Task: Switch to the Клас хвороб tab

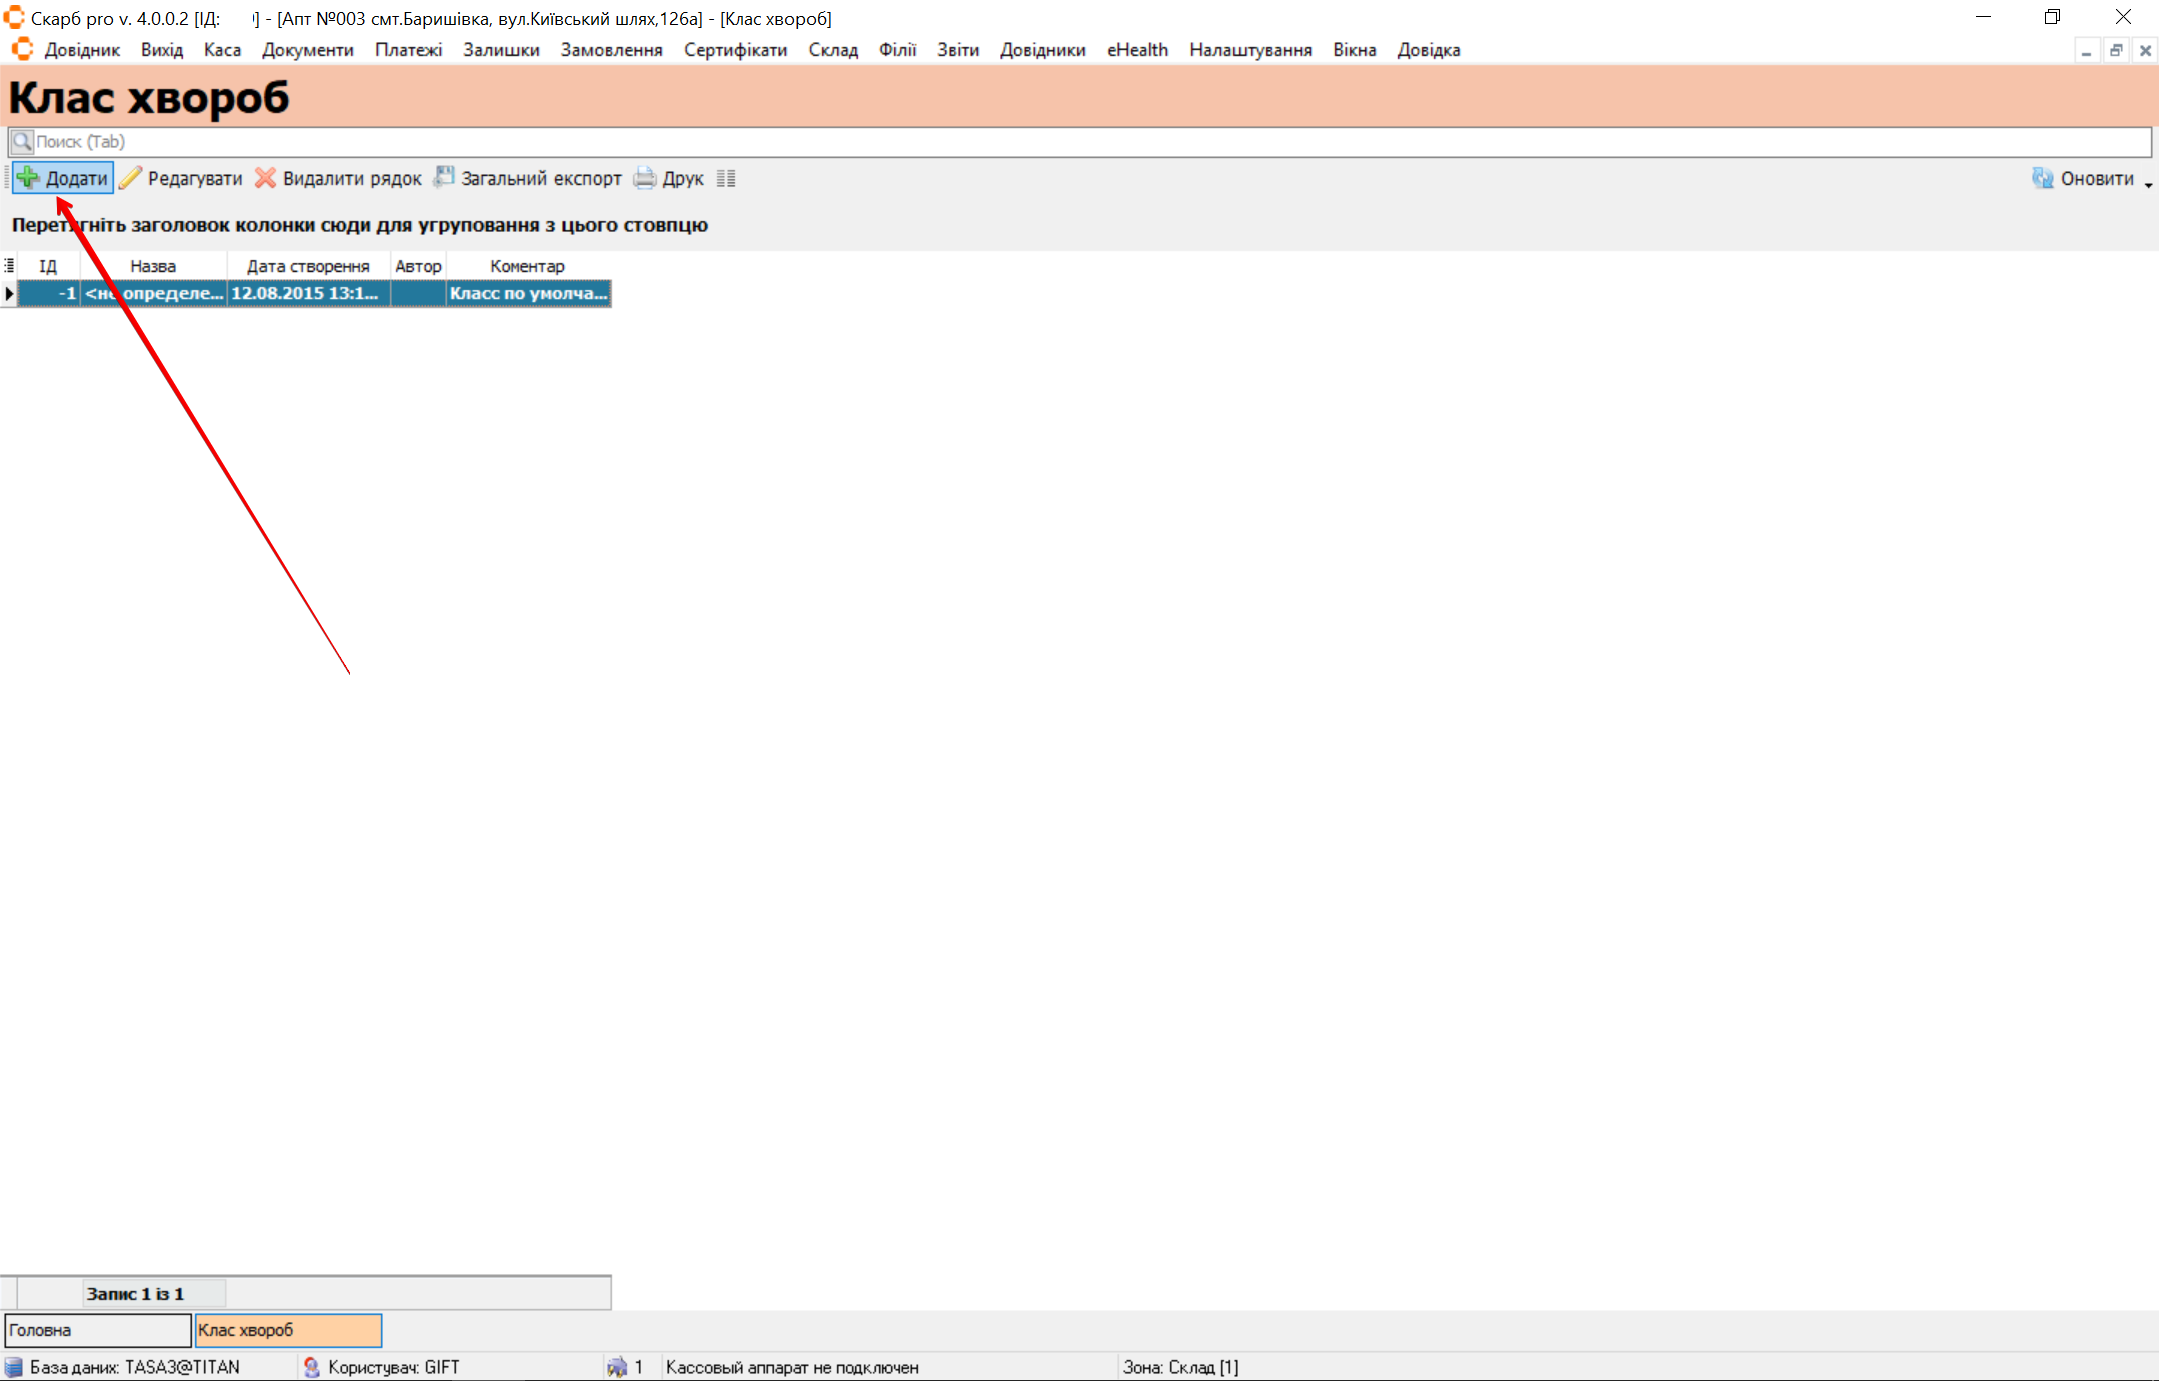Action: [x=288, y=1330]
